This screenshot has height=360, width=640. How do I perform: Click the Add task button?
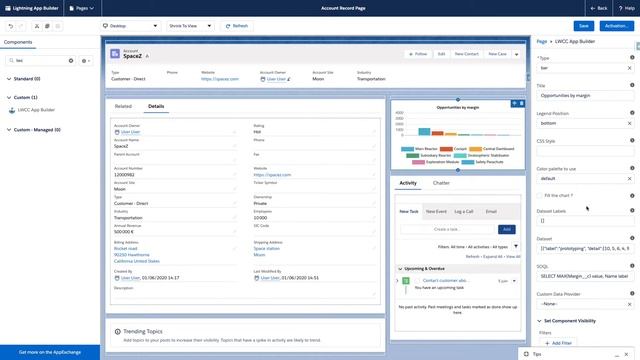coord(507,229)
